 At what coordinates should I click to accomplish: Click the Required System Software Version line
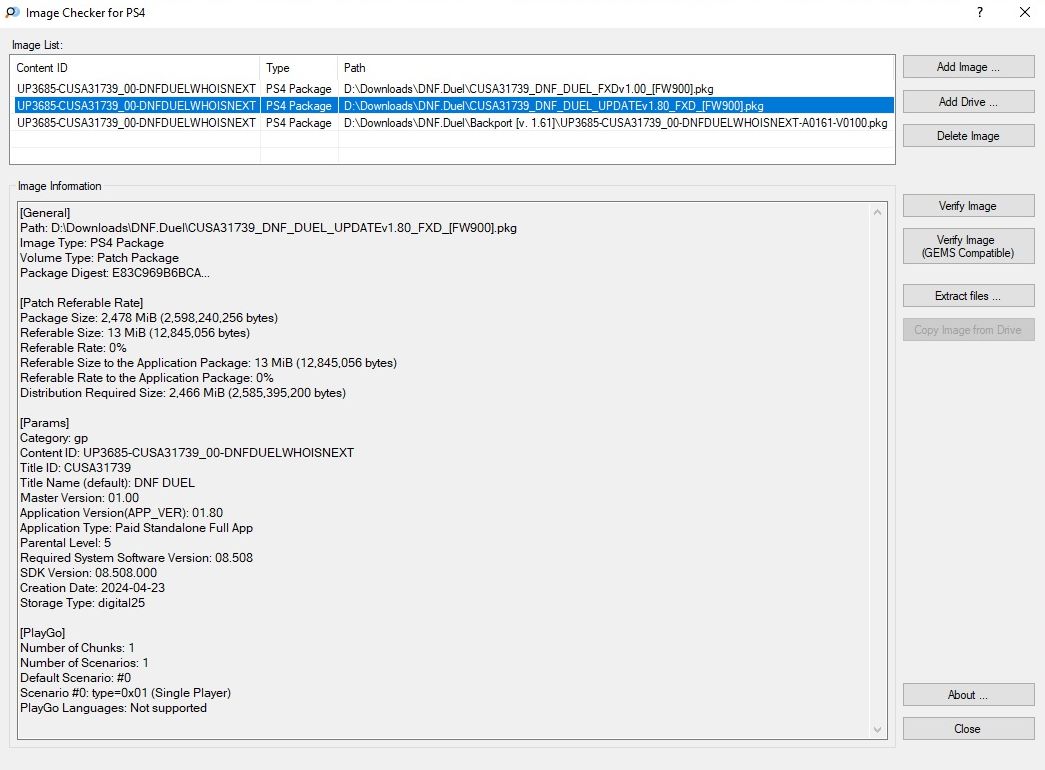point(137,558)
